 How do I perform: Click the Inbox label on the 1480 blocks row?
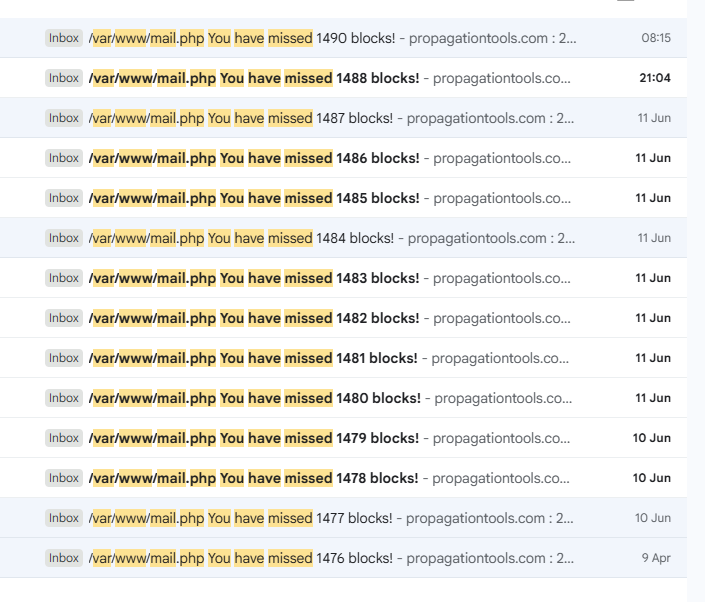click(x=64, y=398)
